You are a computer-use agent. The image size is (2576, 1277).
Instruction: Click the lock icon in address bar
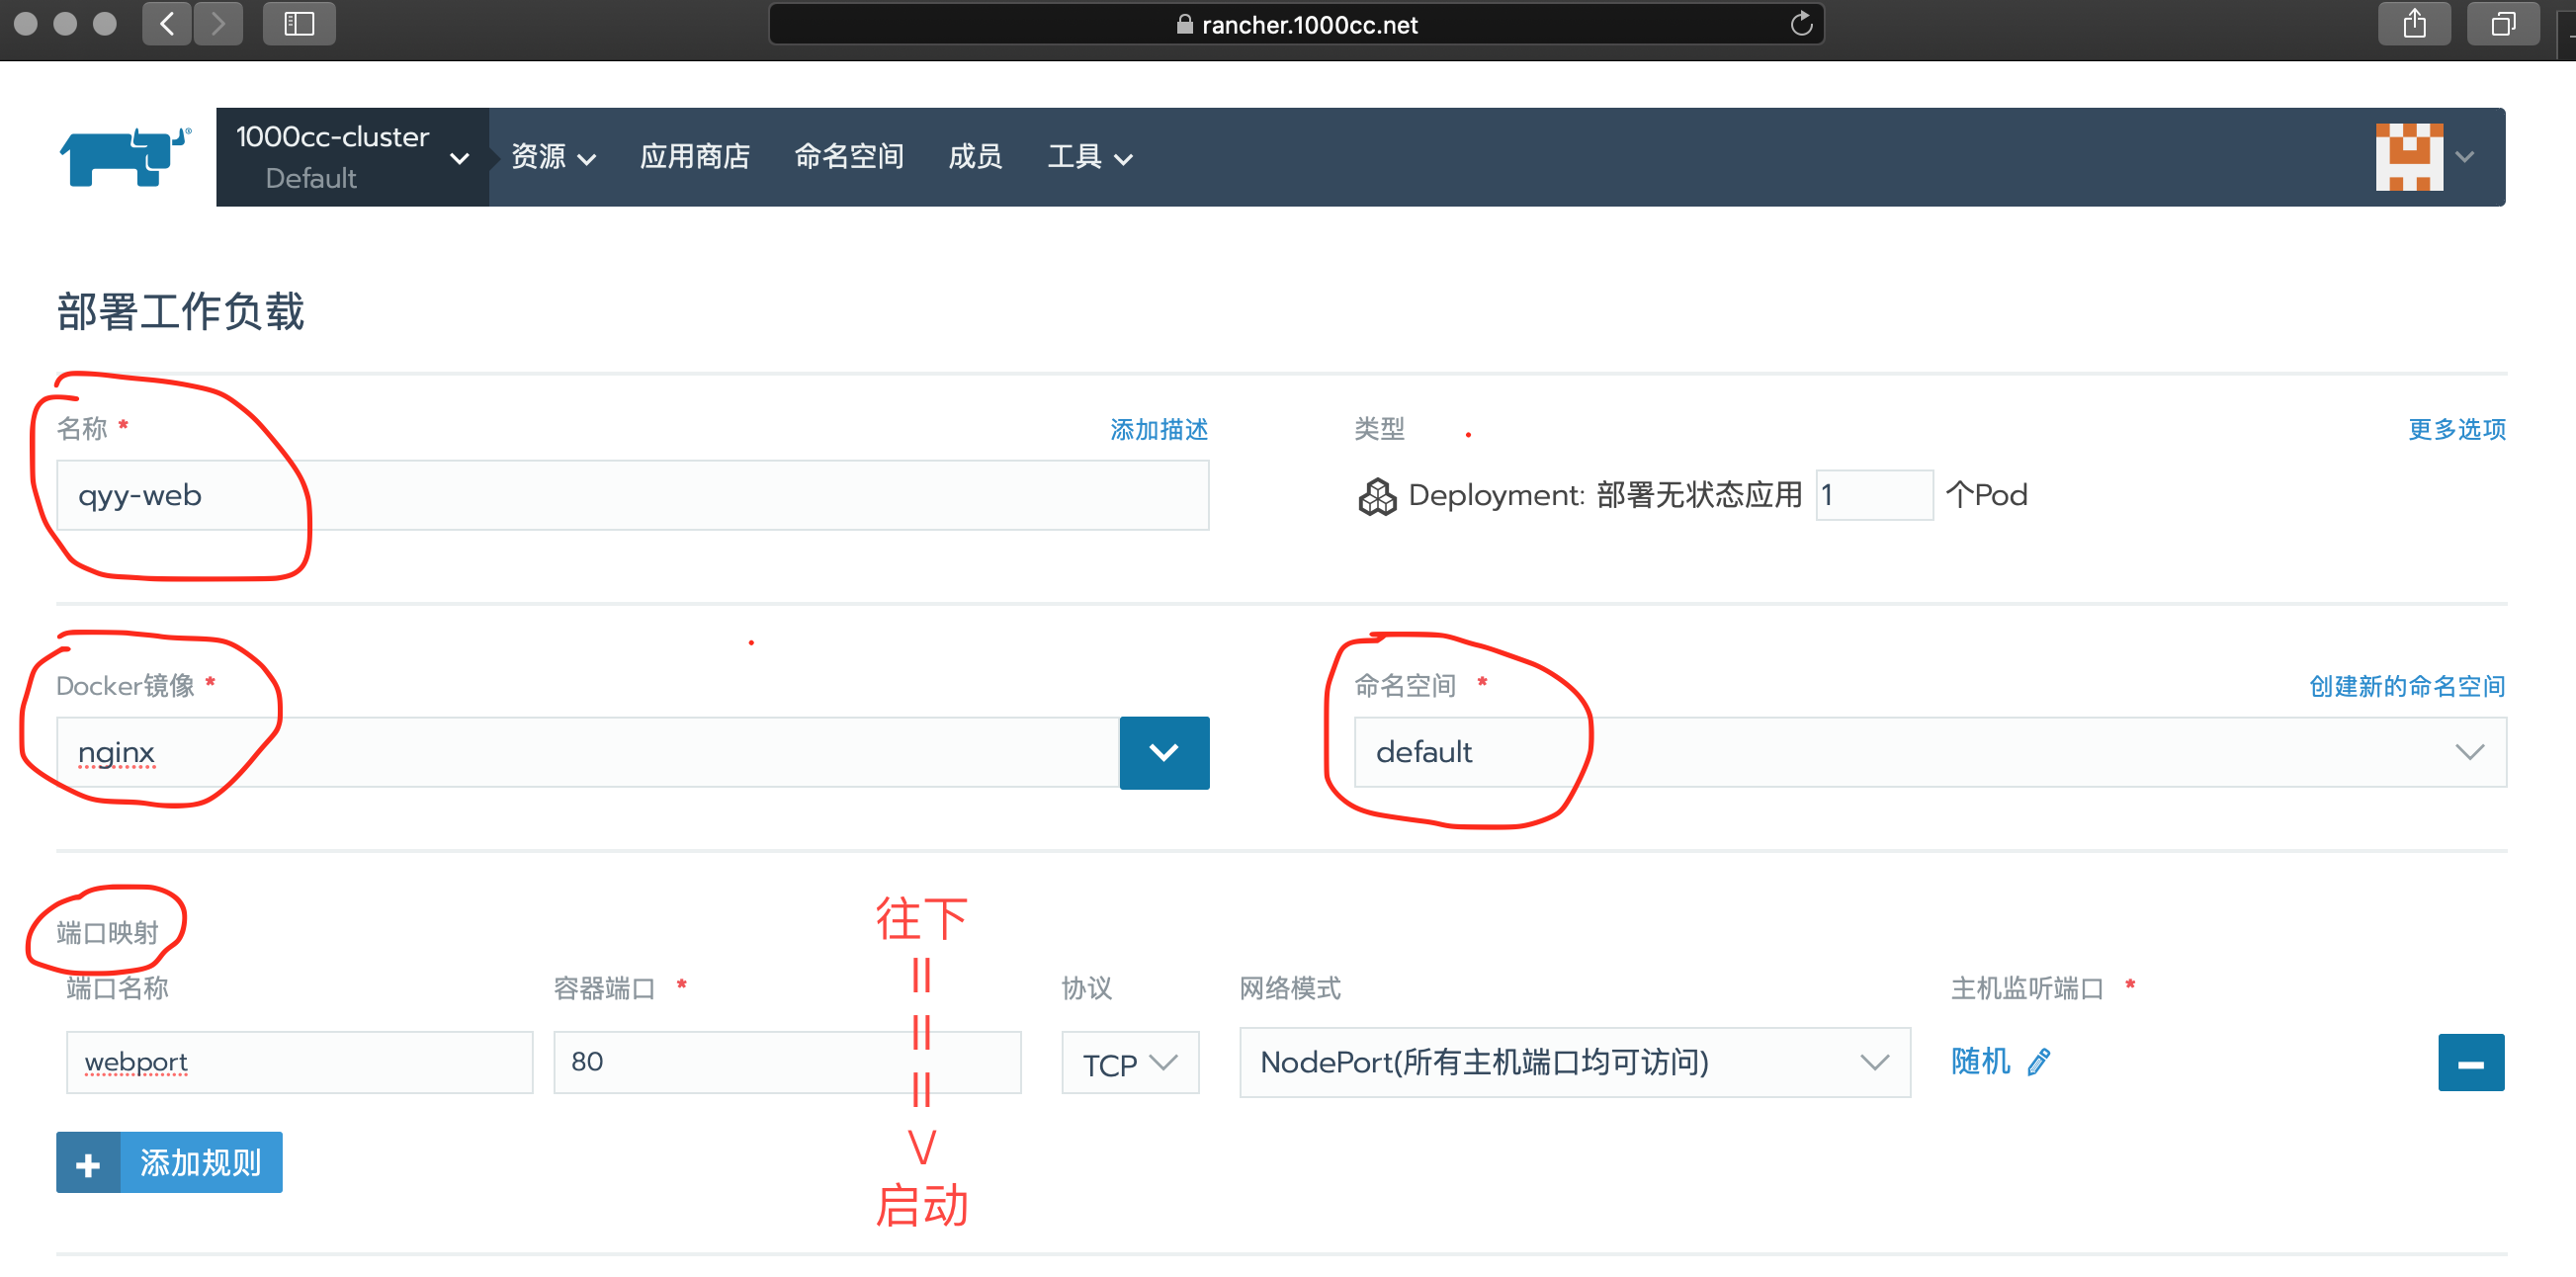click(x=1184, y=24)
